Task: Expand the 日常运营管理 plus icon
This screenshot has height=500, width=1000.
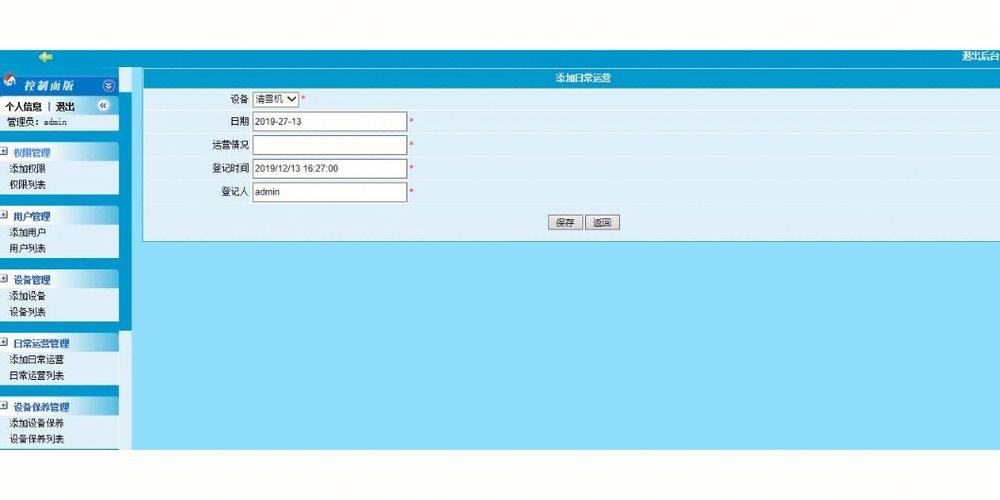Action: (x=4, y=342)
